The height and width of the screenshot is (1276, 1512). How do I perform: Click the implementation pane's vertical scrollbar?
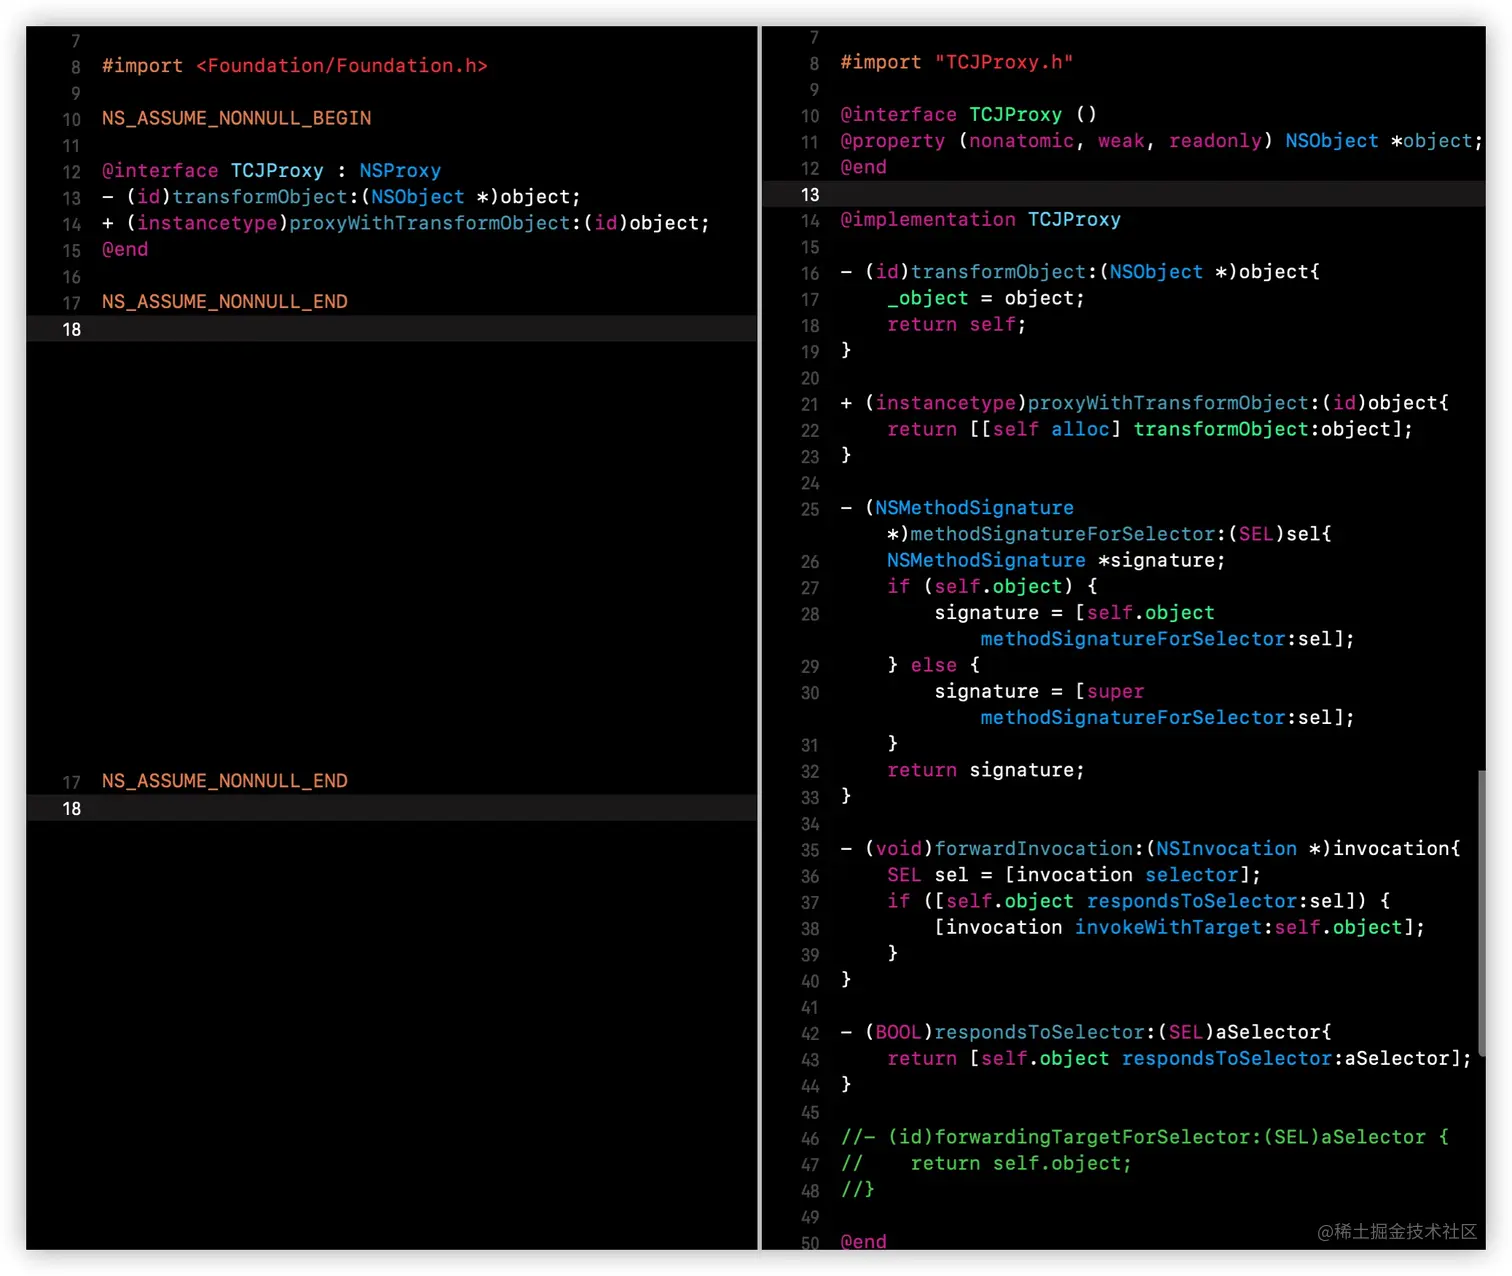coord(1481,912)
